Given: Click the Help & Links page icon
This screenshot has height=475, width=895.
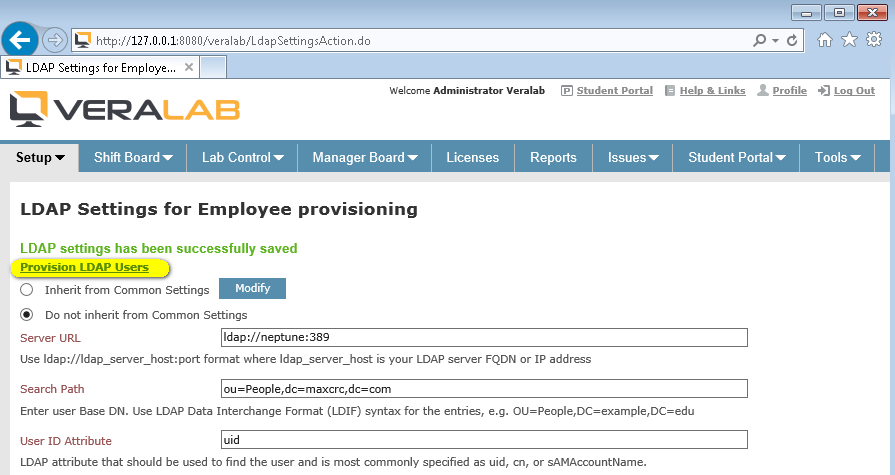Looking at the screenshot, I should [670, 91].
